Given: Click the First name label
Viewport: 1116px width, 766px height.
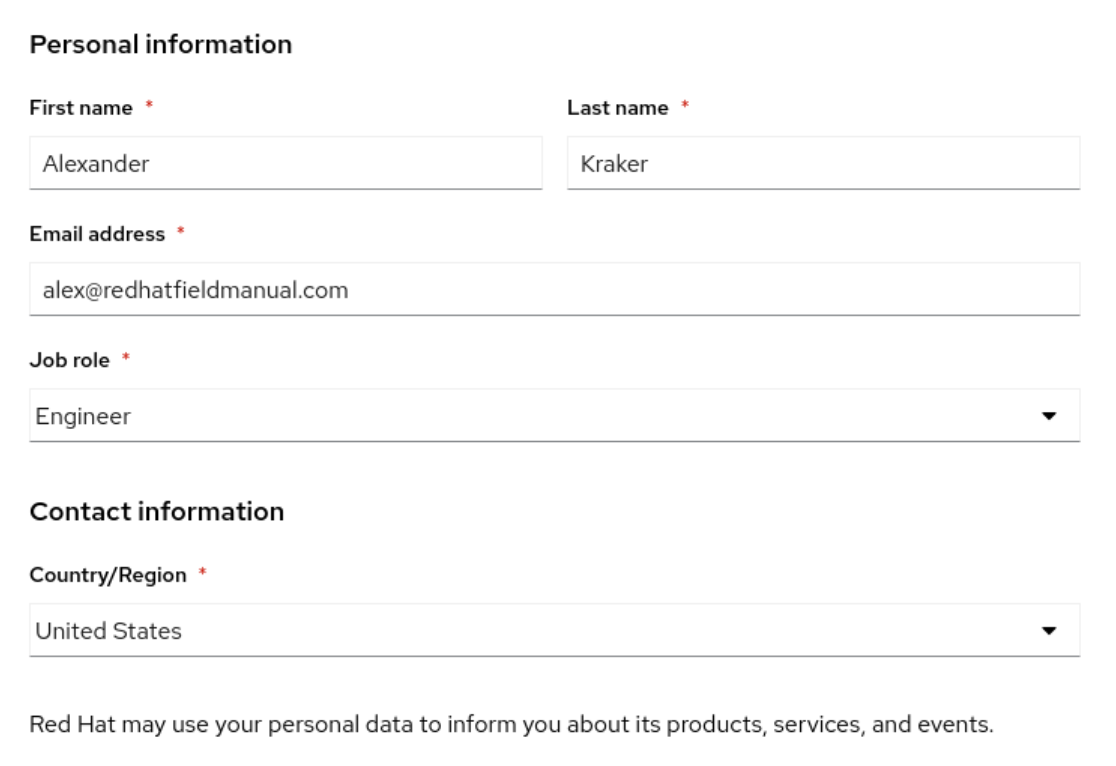Looking at the screenshot, I should click(x=81, y=108).
